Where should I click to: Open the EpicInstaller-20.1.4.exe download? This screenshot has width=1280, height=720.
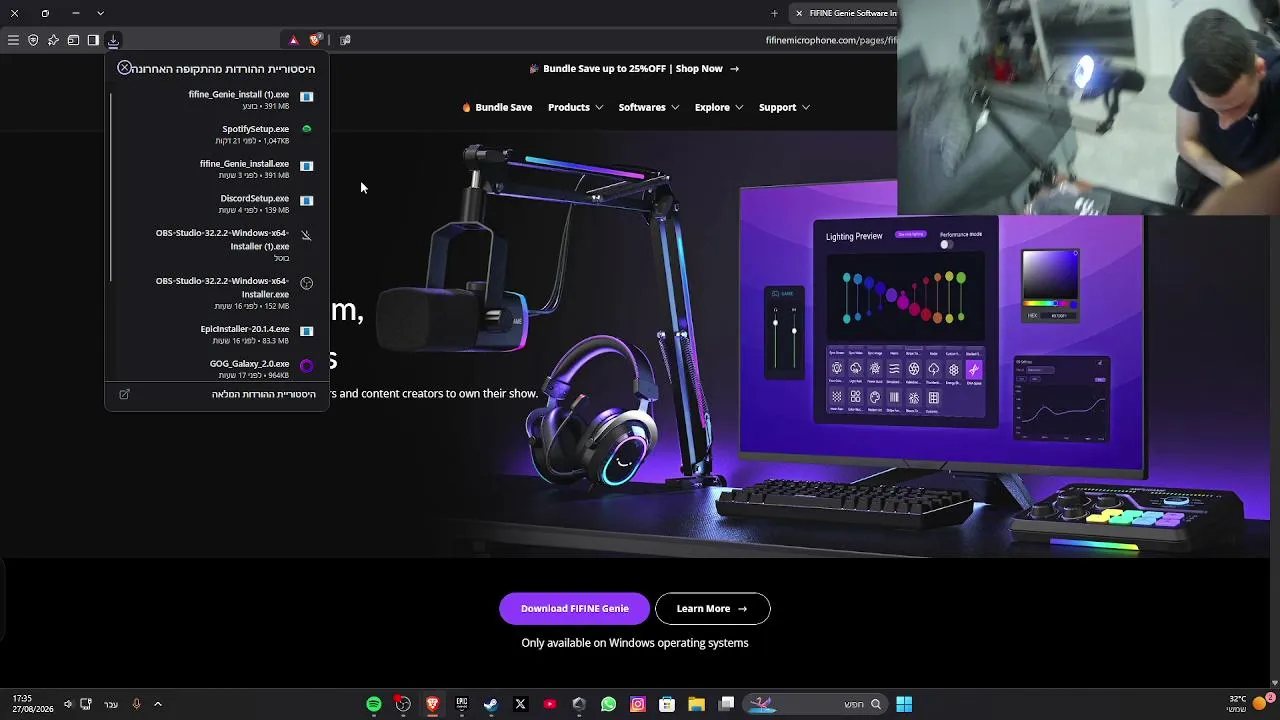218,334
